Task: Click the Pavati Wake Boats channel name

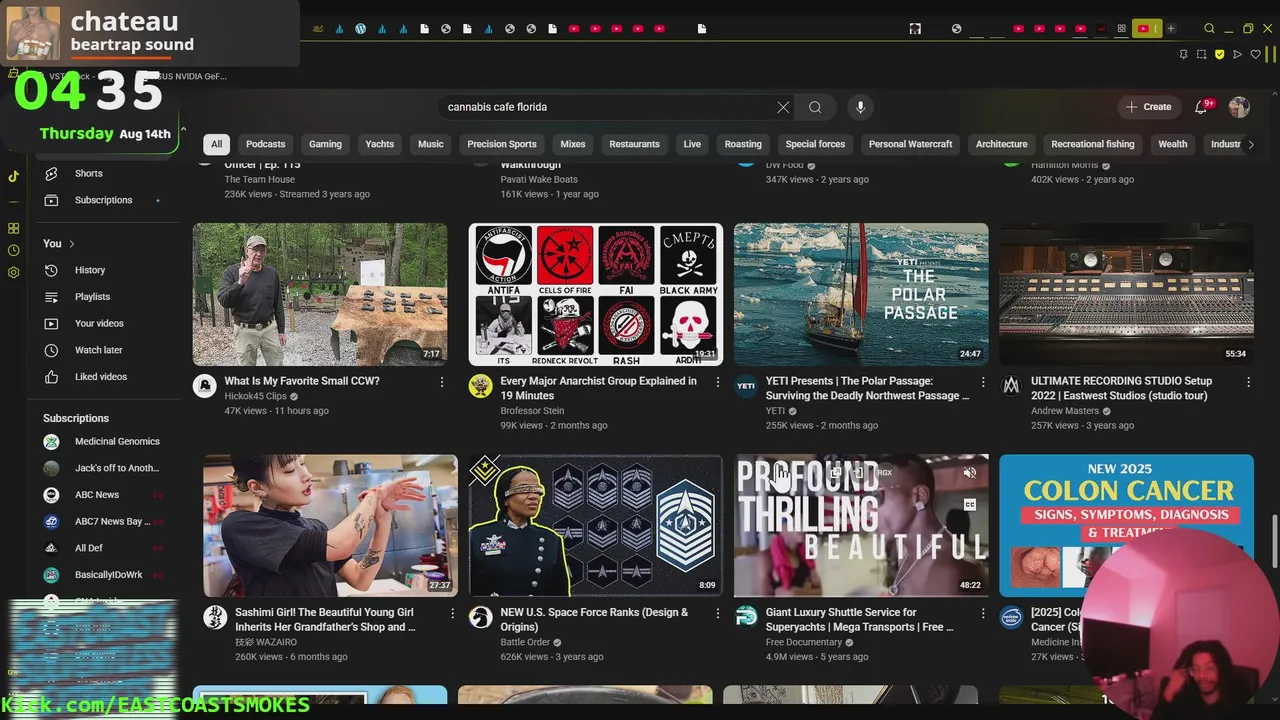Action: (x=539, y=180)
